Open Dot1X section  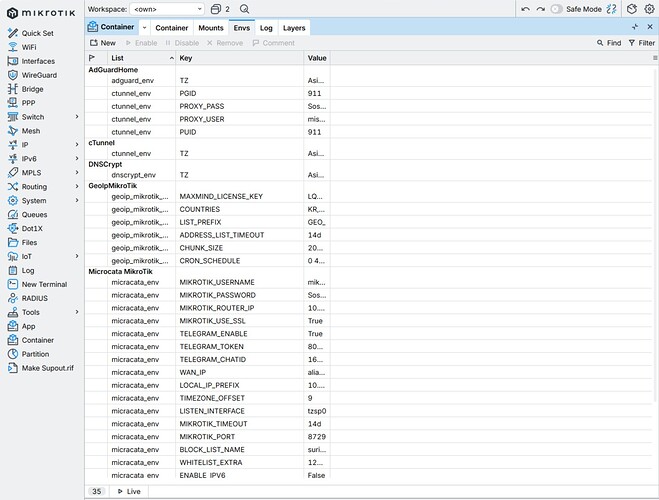click(x=32, y=229)
